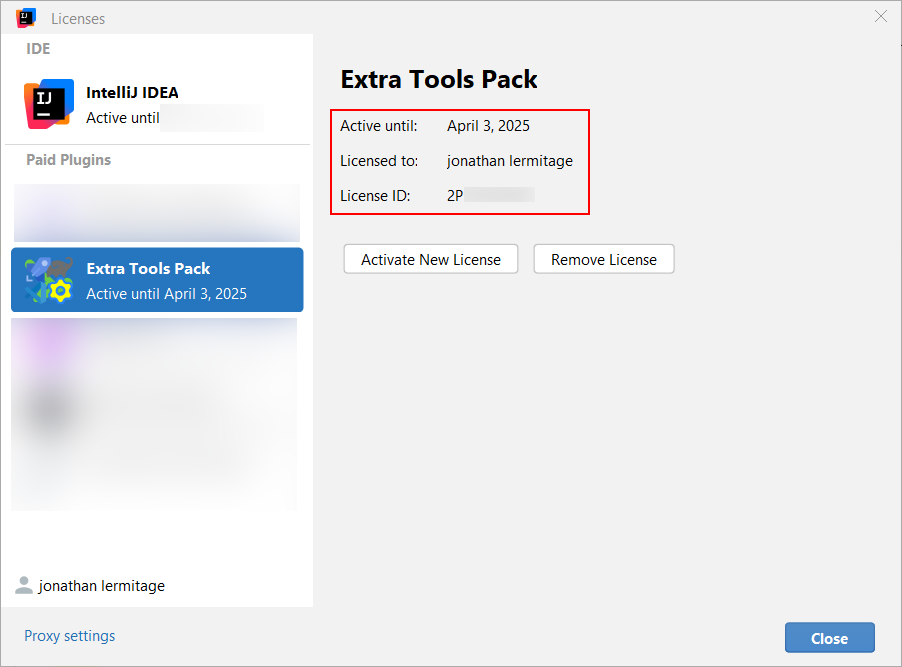This screenshot has height=667, width=902.
Task: Click the 'Active until:' label
Action: coord(379,126)
